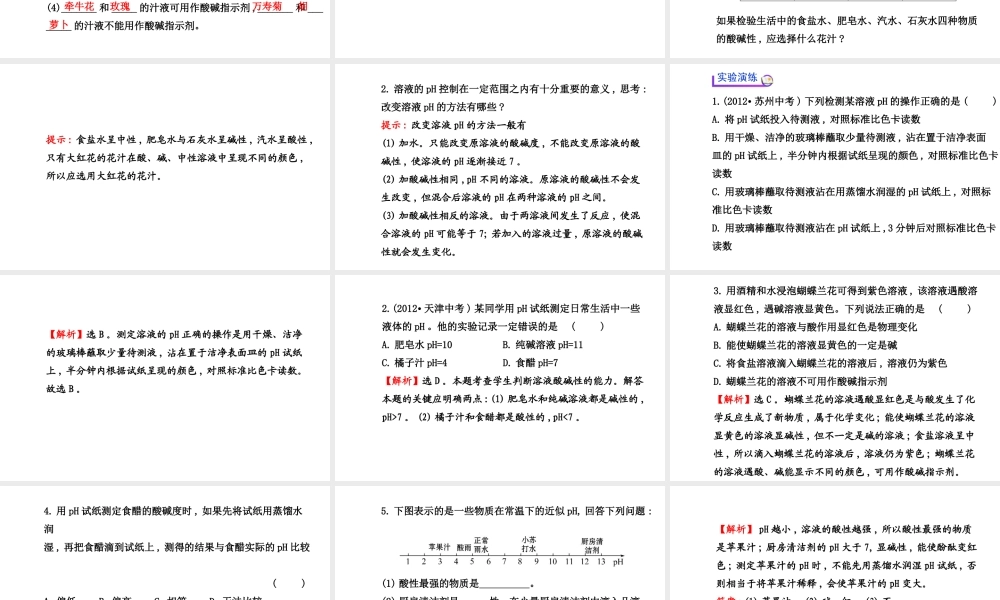Select the 【解析】选B slide thumbnail
Screen dimensions: 1000x600
point(165,377)
